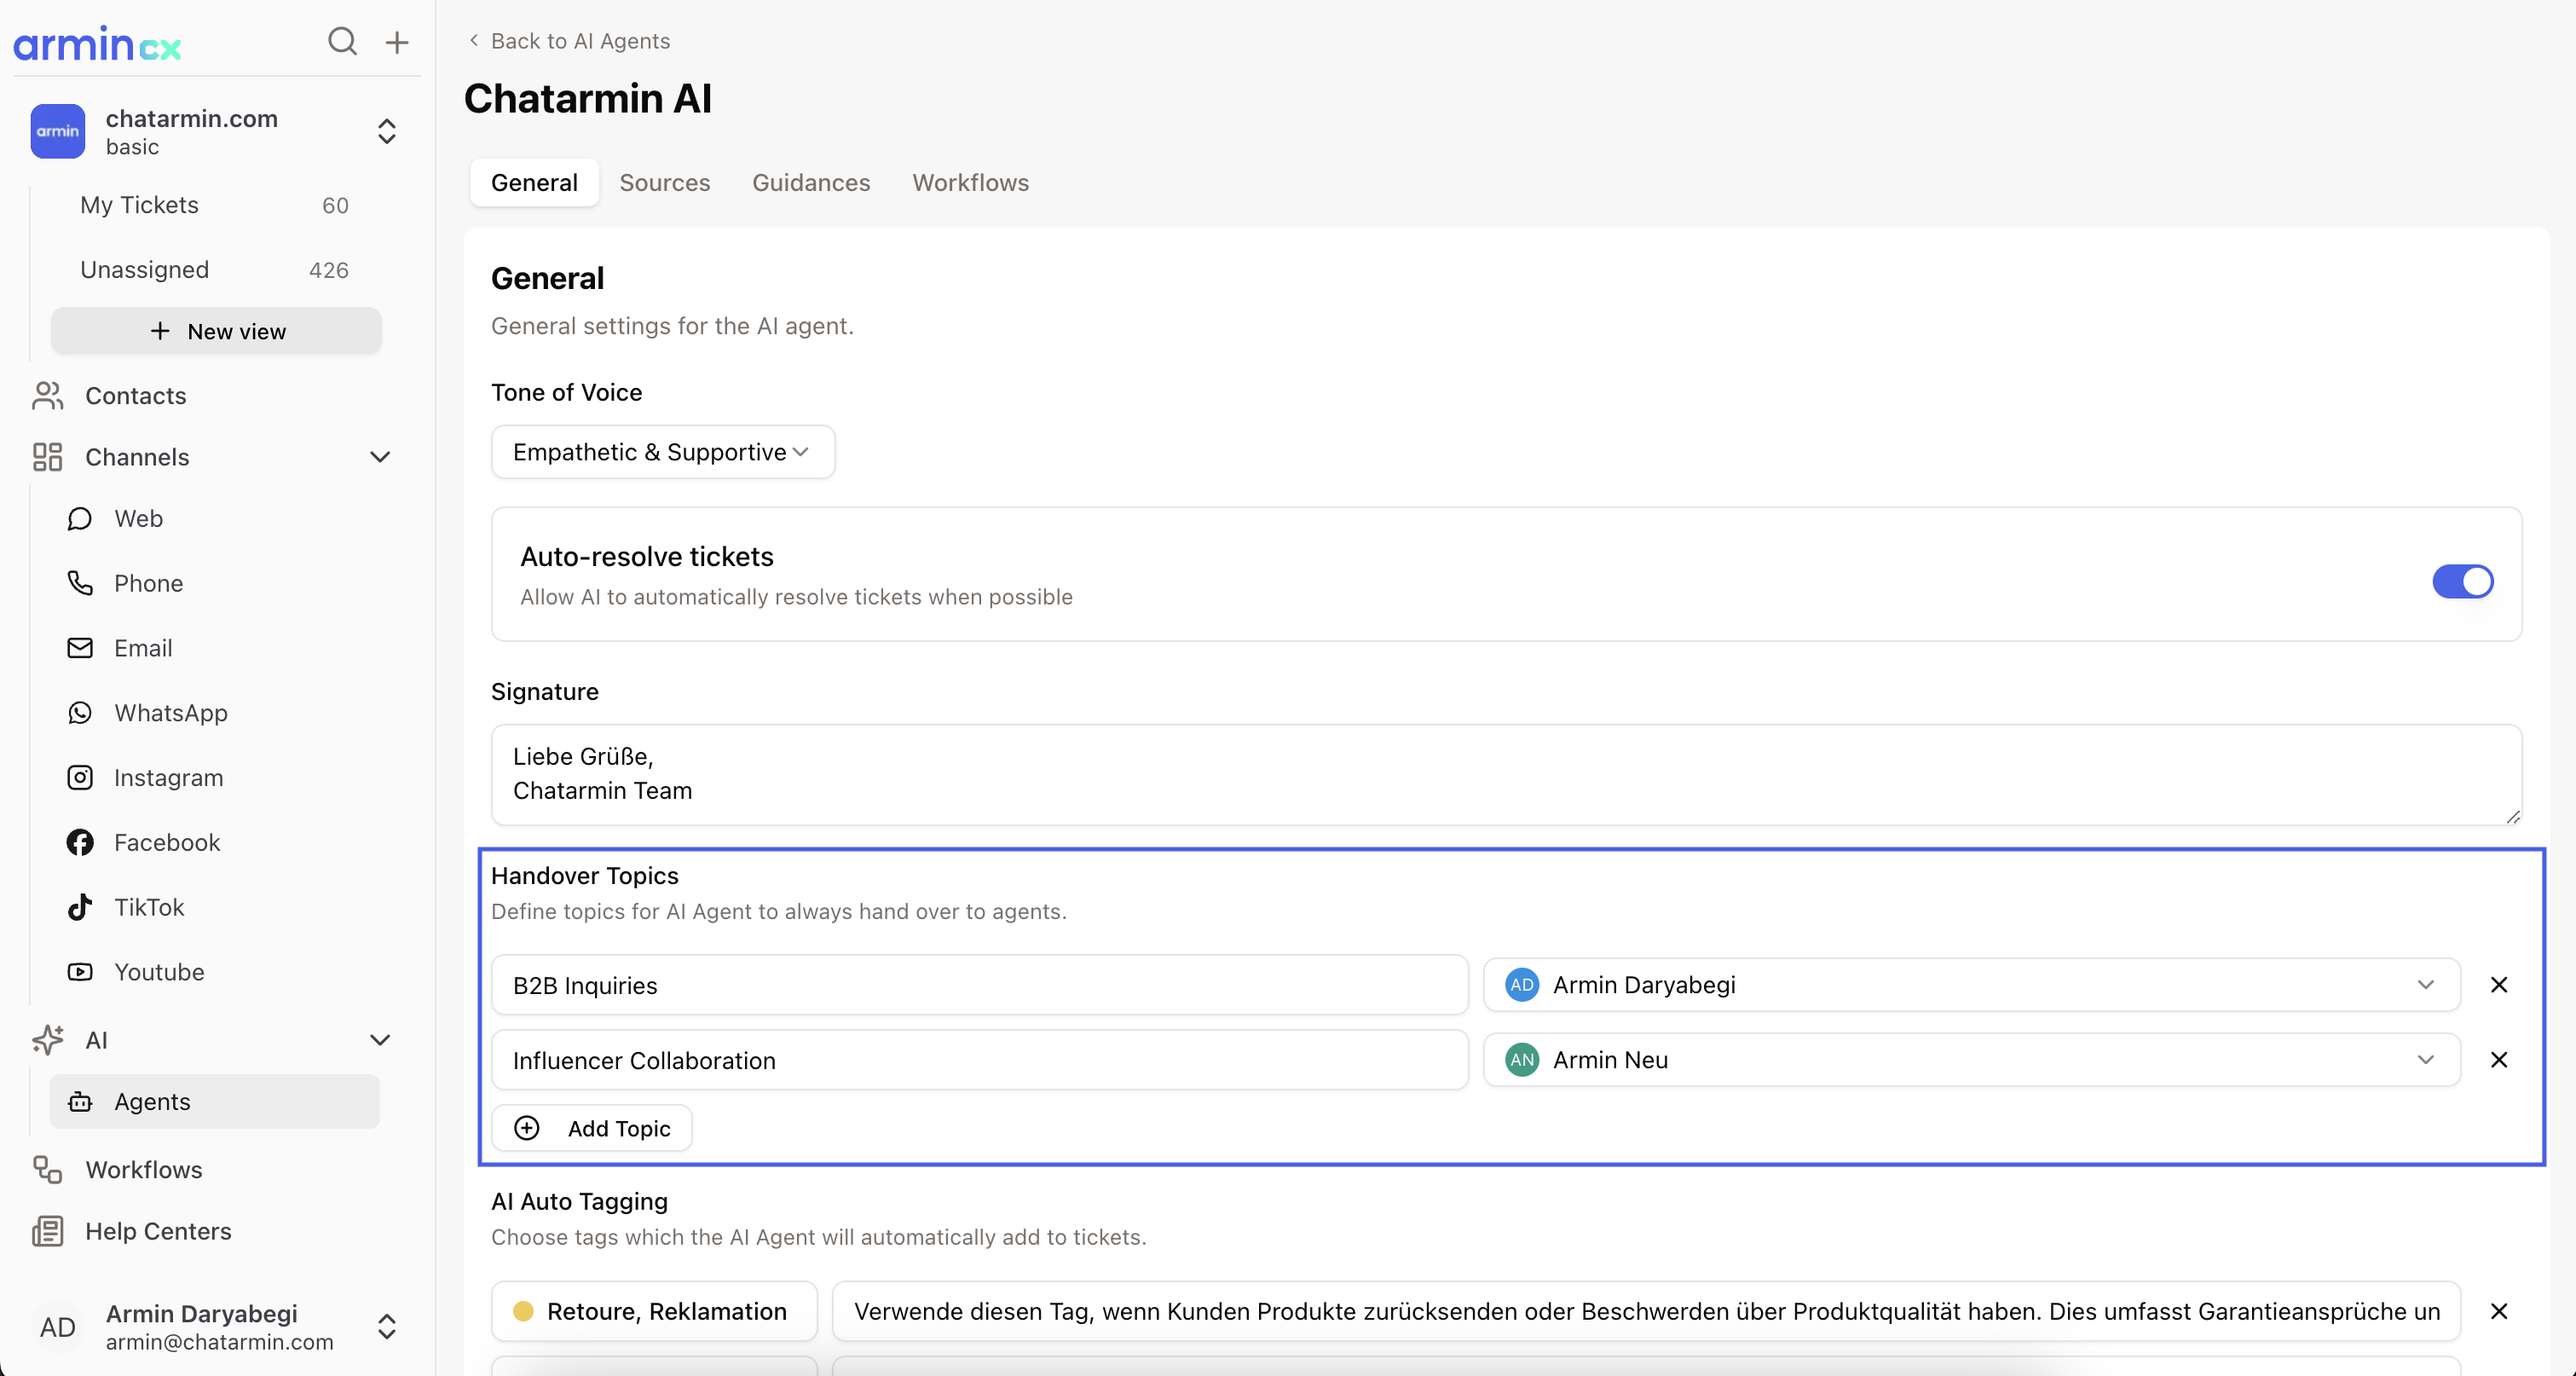Click the yellow Retoure, Reklamation tag dot

coord(523,1311)
